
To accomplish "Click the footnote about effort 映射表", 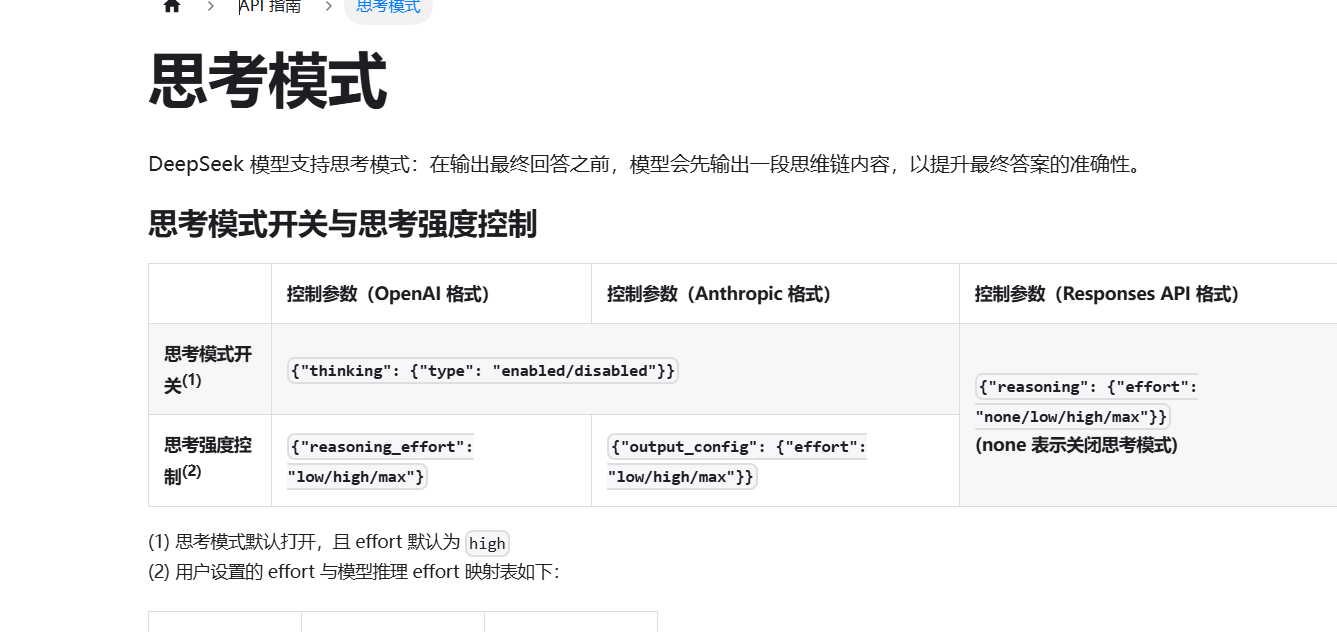I will [x=354, y=572].
